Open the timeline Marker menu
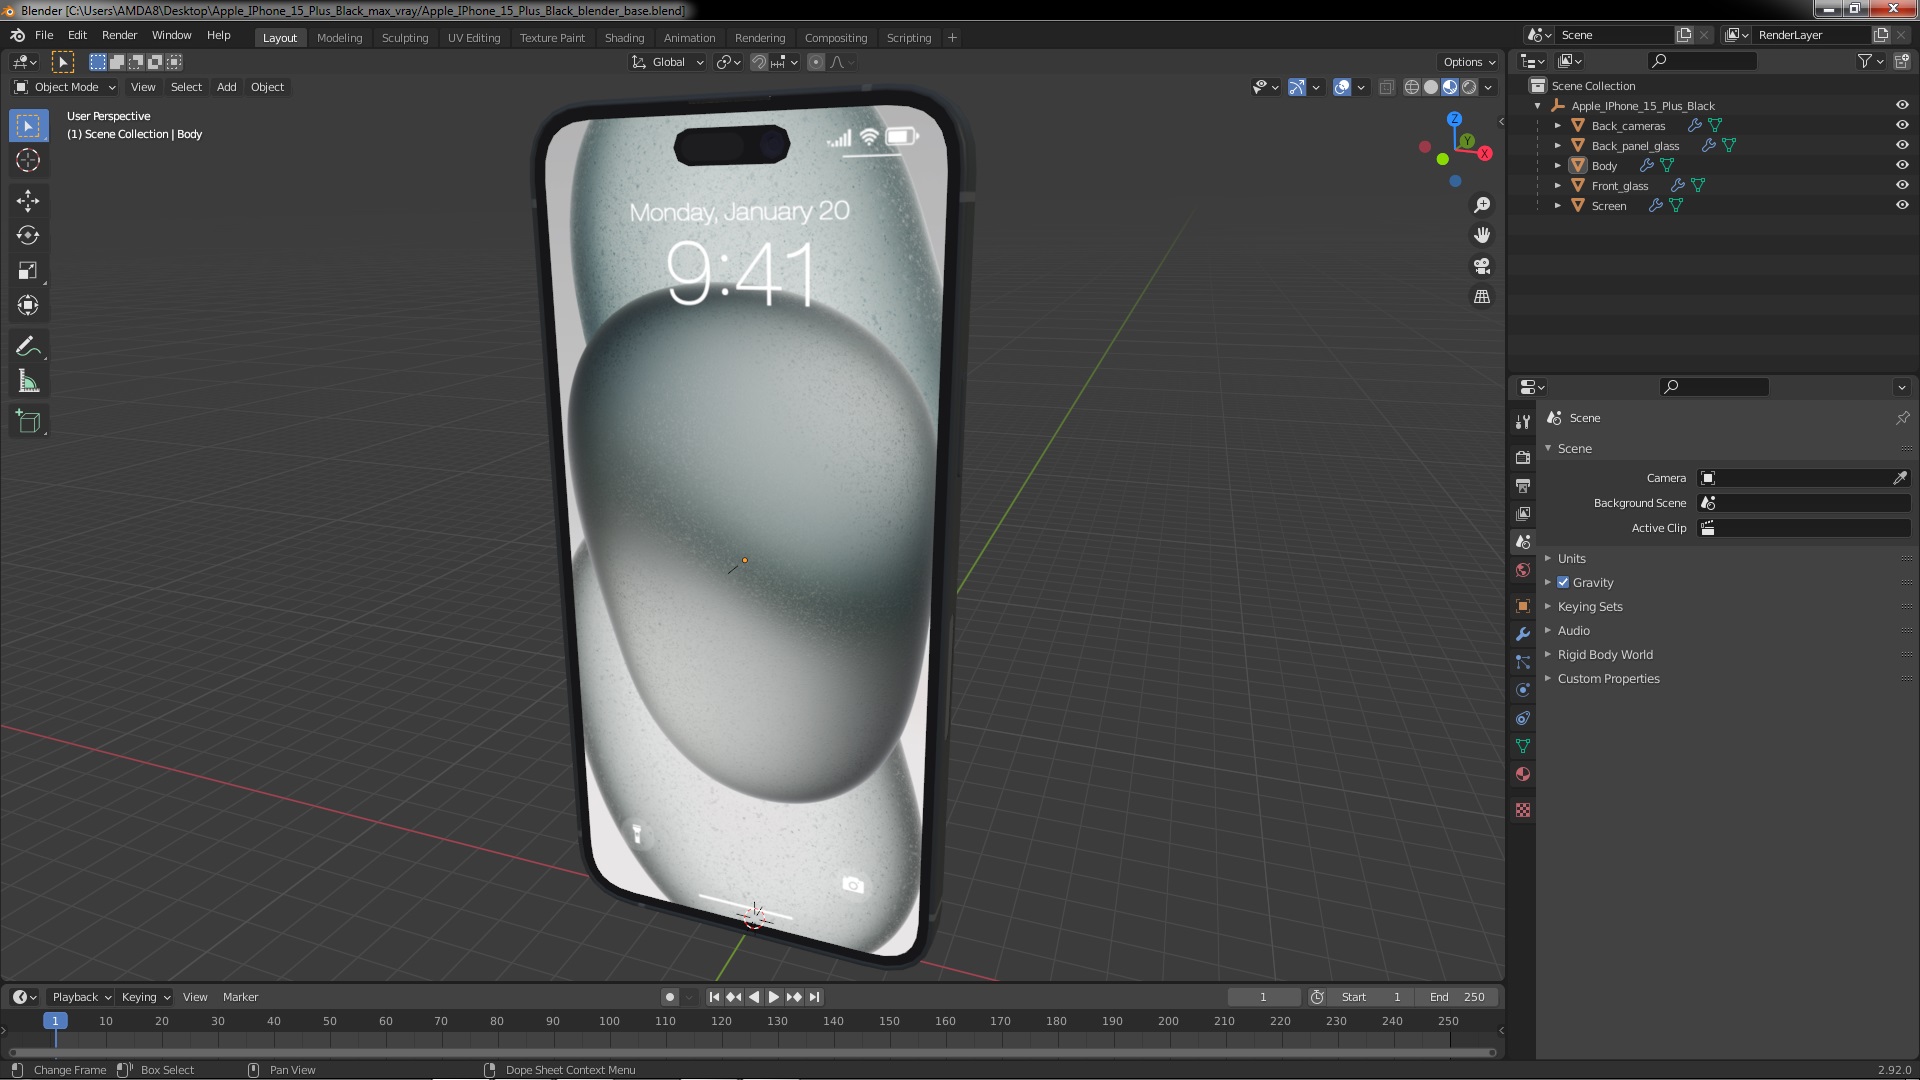 pyautogui.click(x=240, y=997)
